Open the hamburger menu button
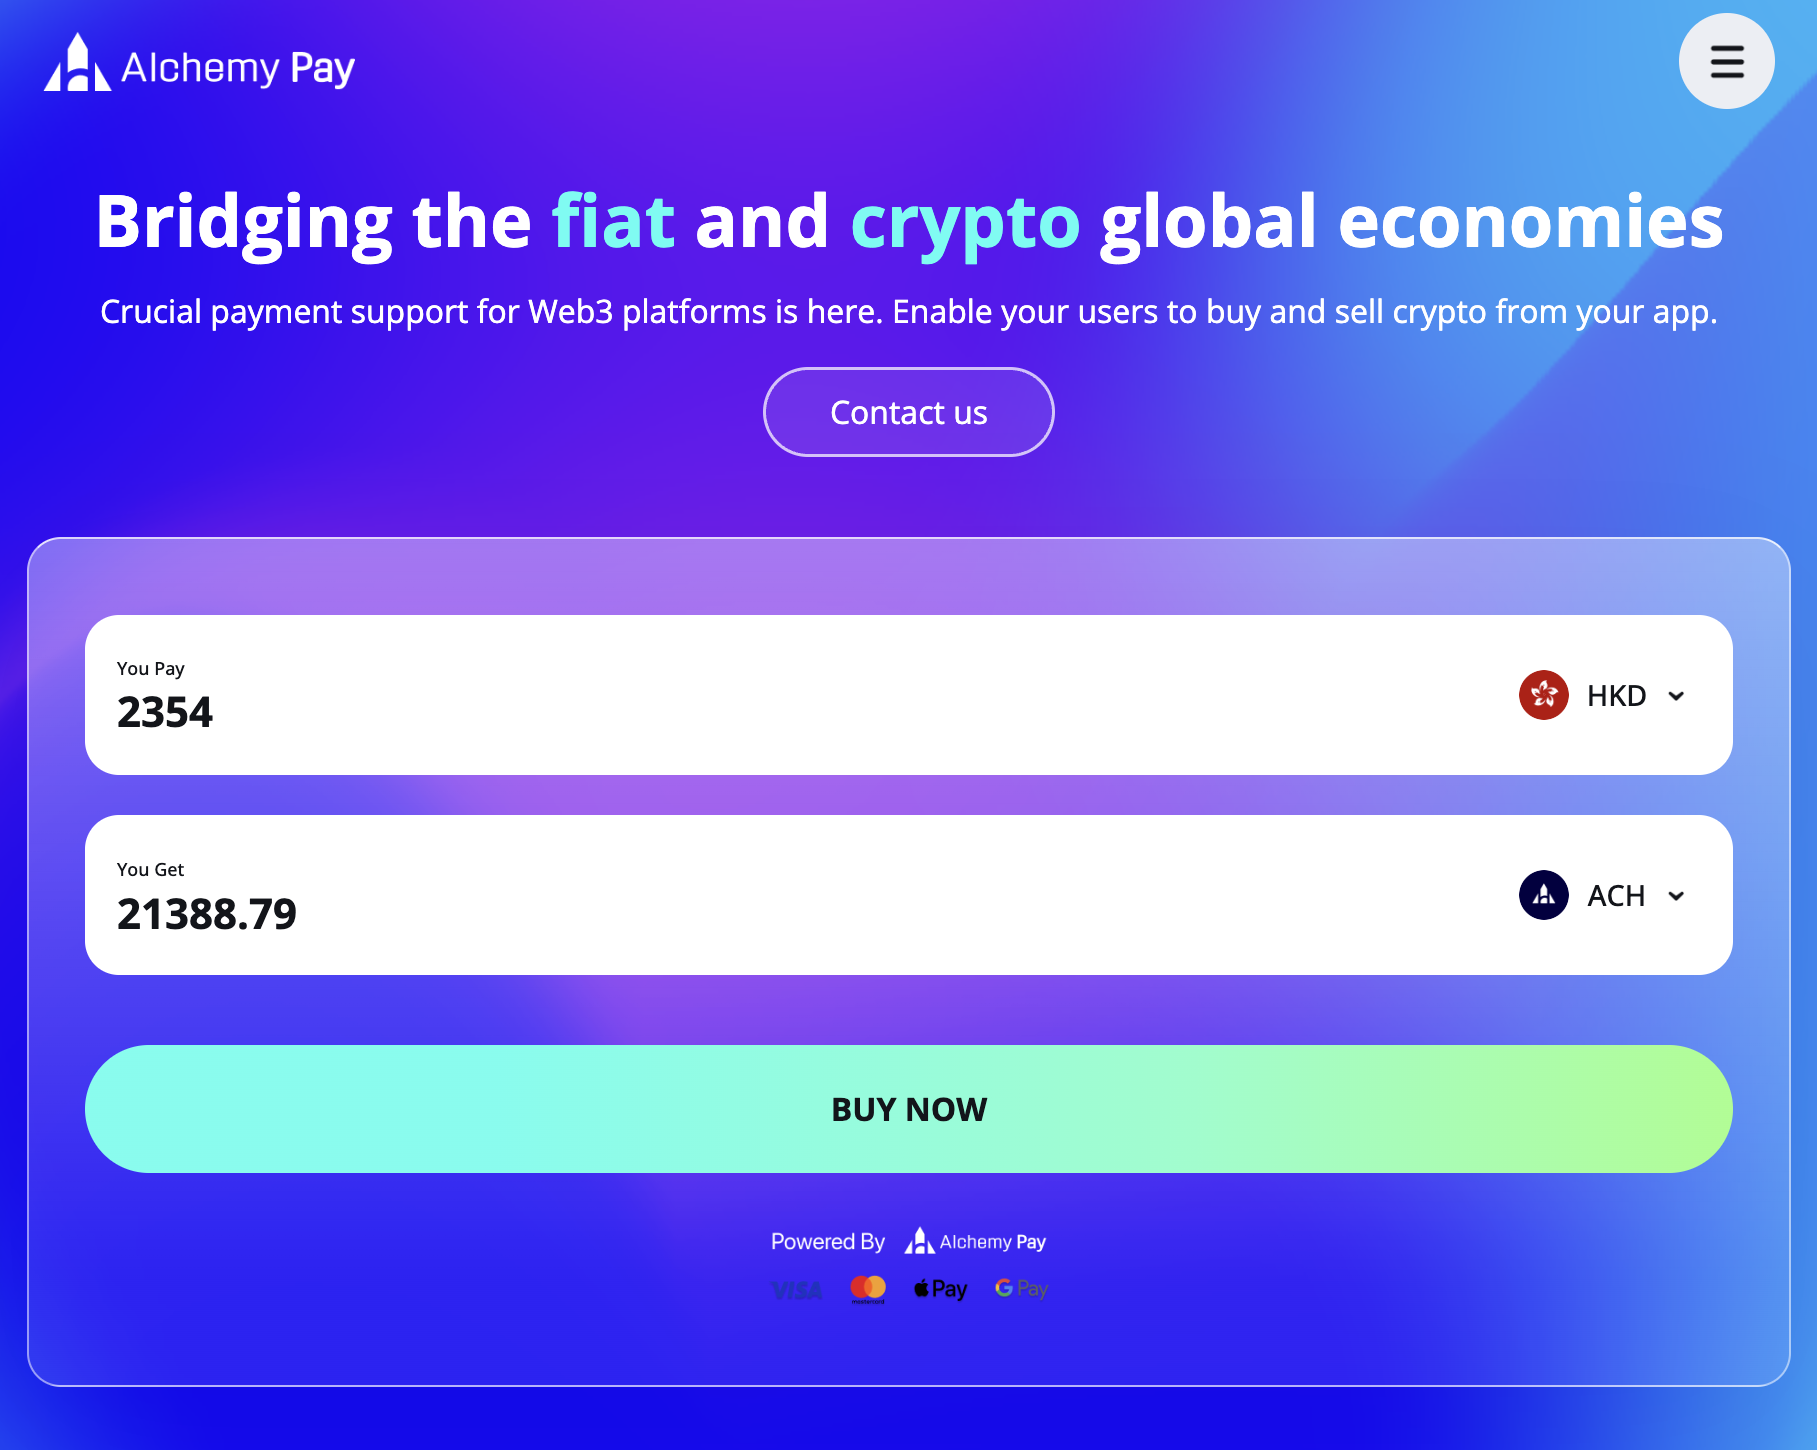 point(1726,61)
